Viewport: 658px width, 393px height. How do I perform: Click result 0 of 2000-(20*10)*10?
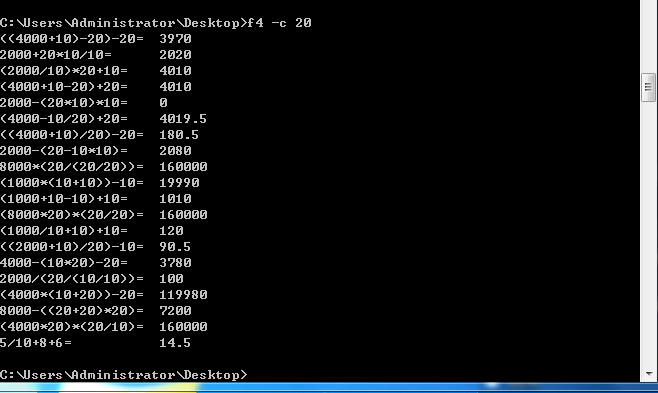click(x=164, y=102)
